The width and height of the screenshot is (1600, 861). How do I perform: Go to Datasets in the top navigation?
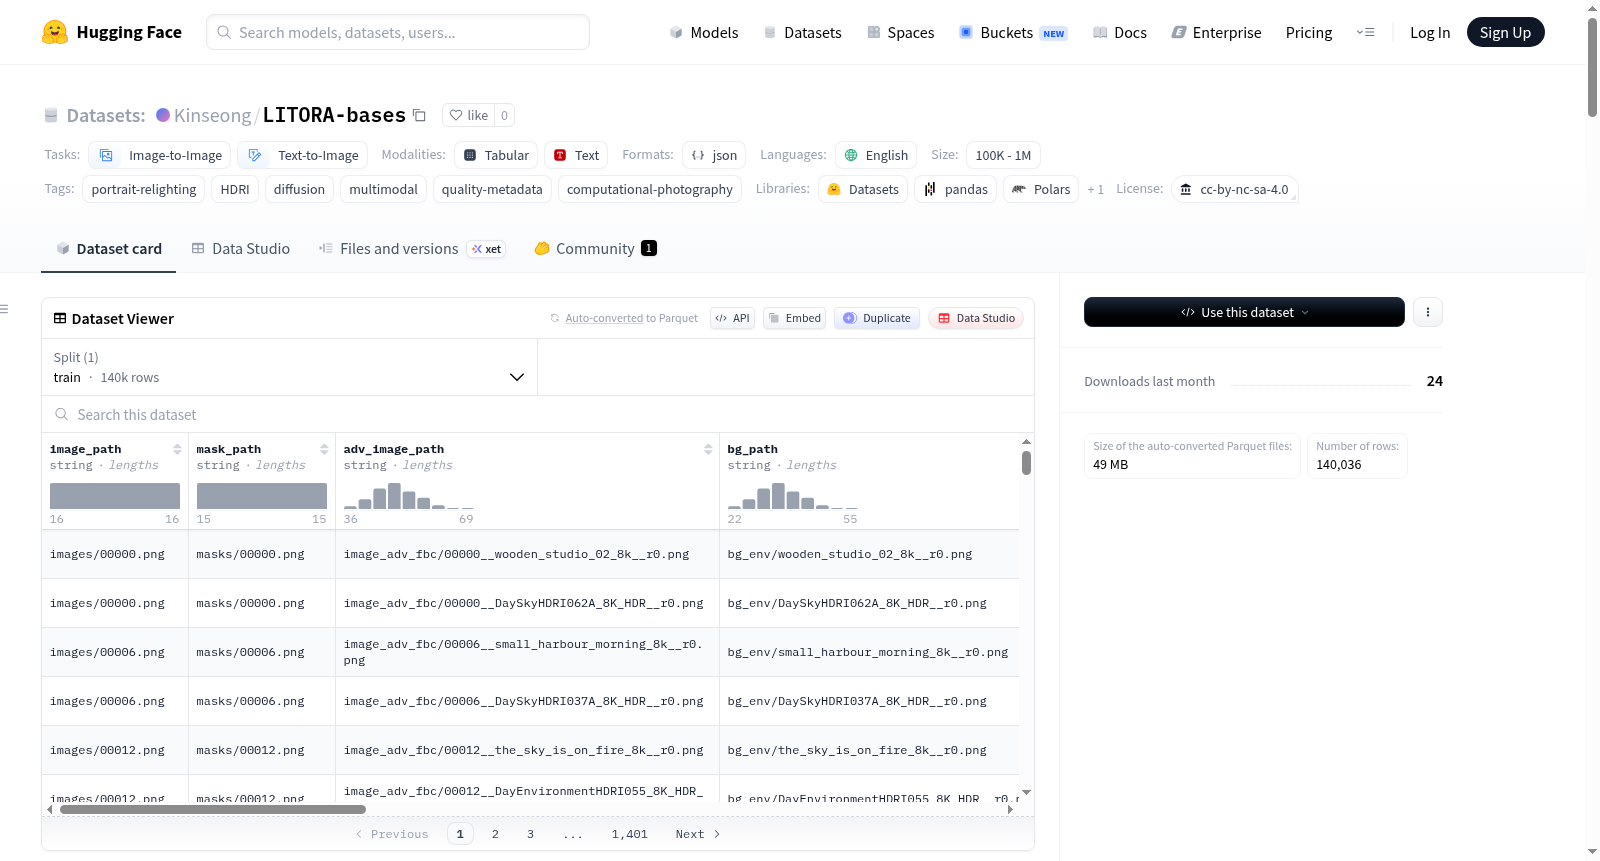coord(802,32)
